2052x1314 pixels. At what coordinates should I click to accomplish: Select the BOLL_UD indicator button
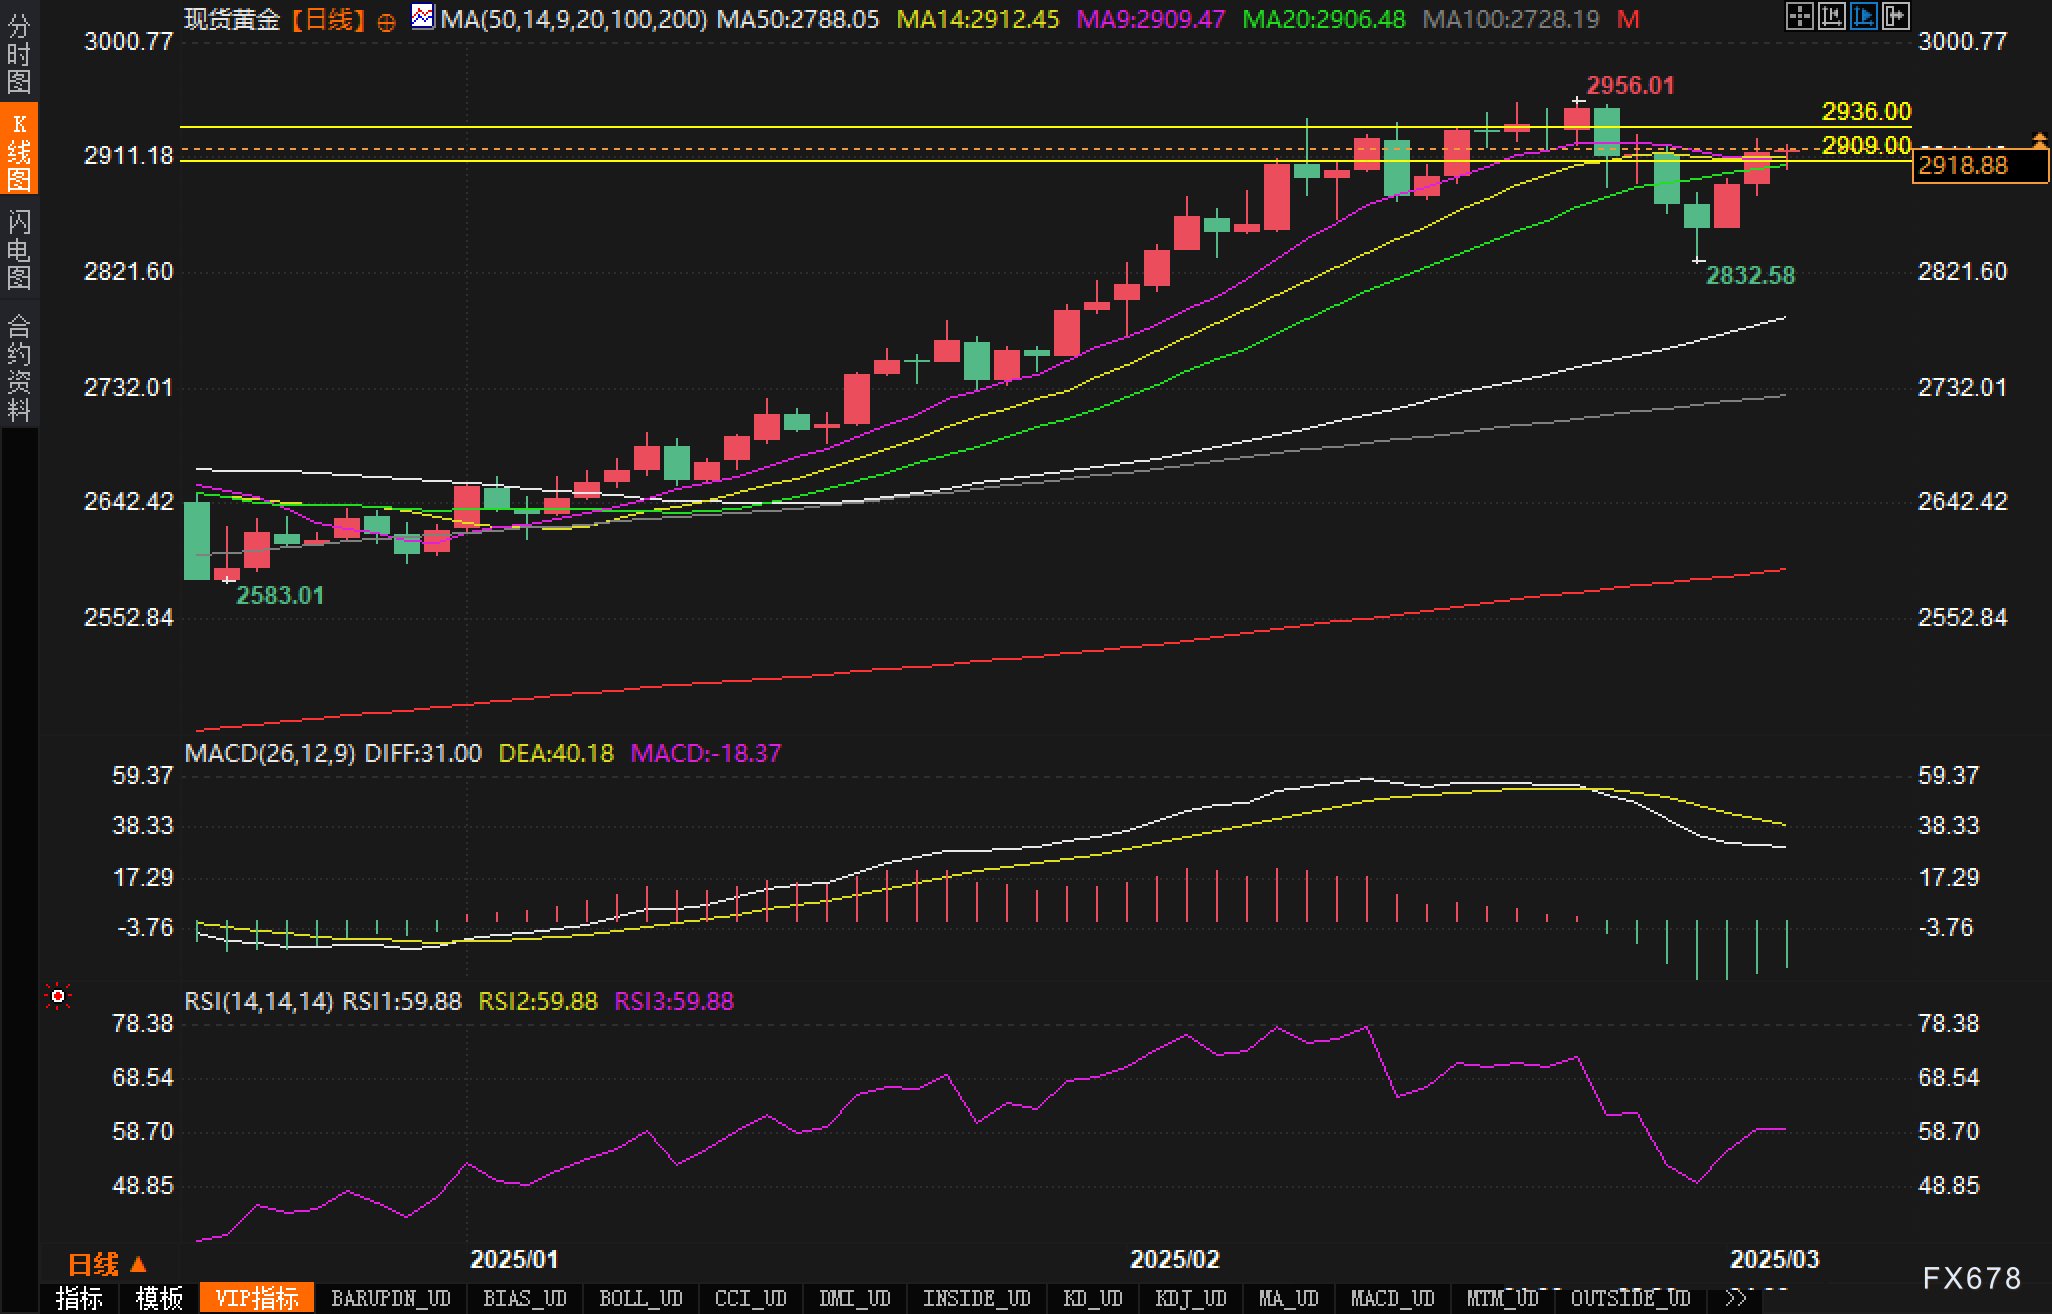[640, 1298]
